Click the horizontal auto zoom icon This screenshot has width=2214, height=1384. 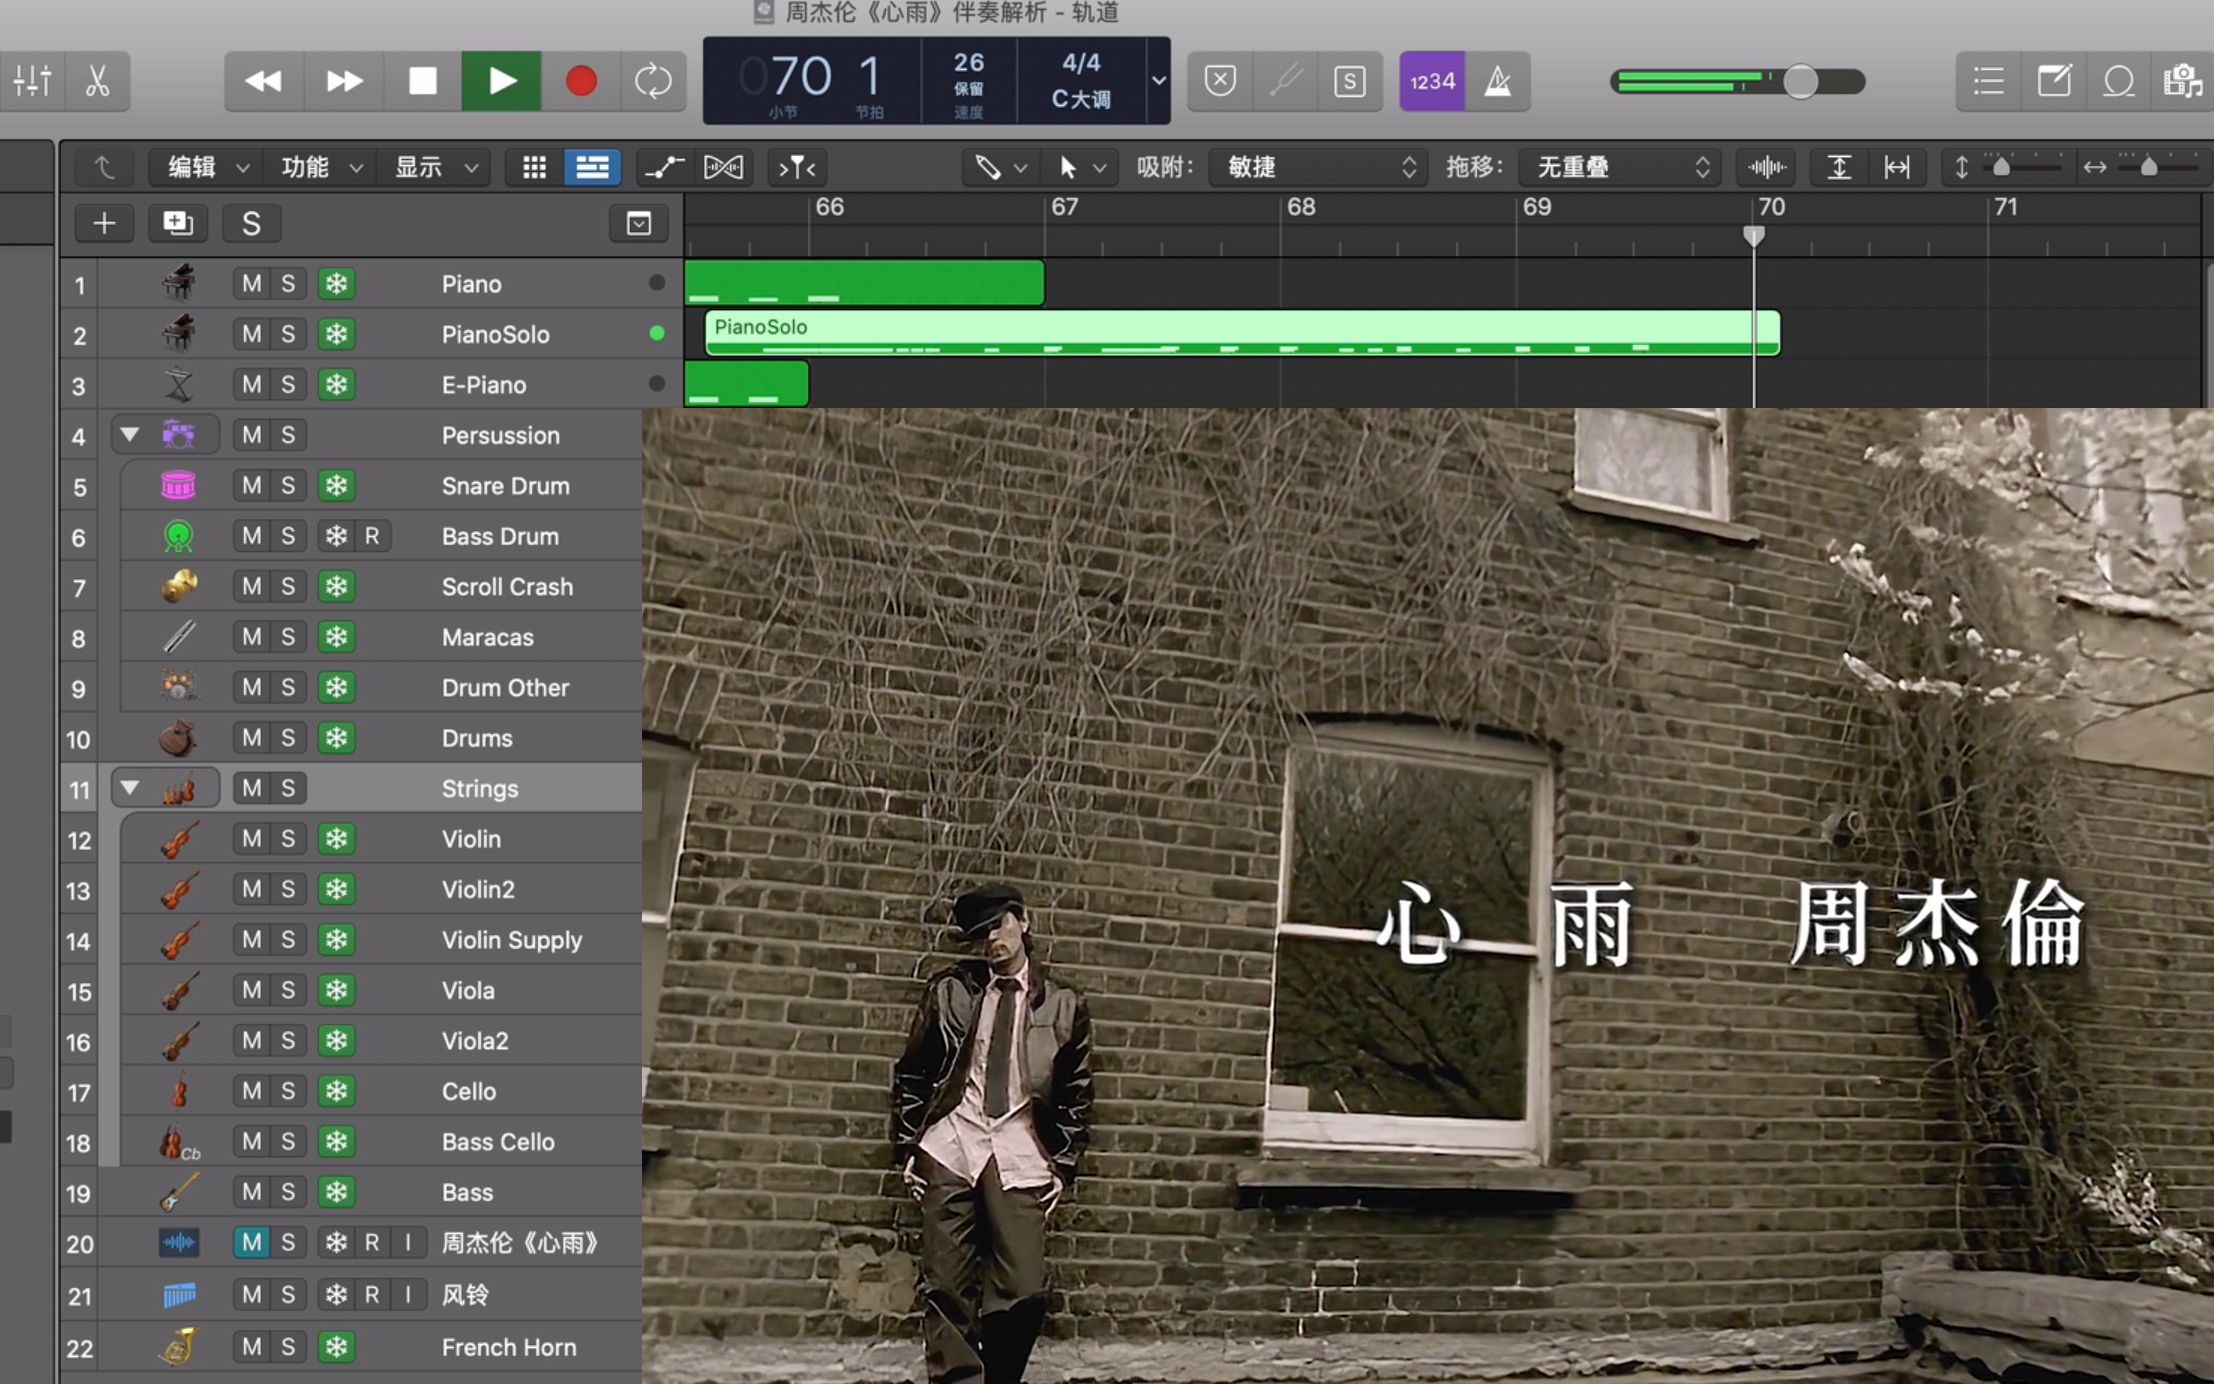[1897, 167]
